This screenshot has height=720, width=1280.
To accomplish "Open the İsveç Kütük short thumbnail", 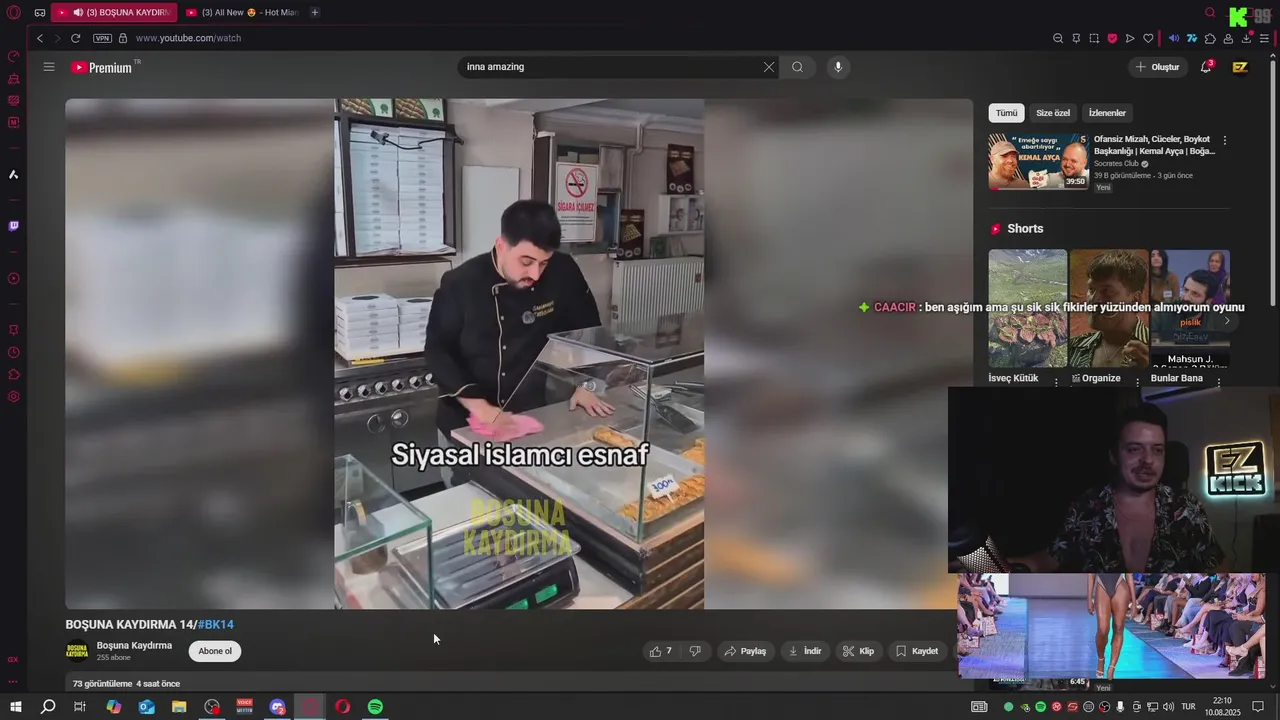I will click(1028, 309).
